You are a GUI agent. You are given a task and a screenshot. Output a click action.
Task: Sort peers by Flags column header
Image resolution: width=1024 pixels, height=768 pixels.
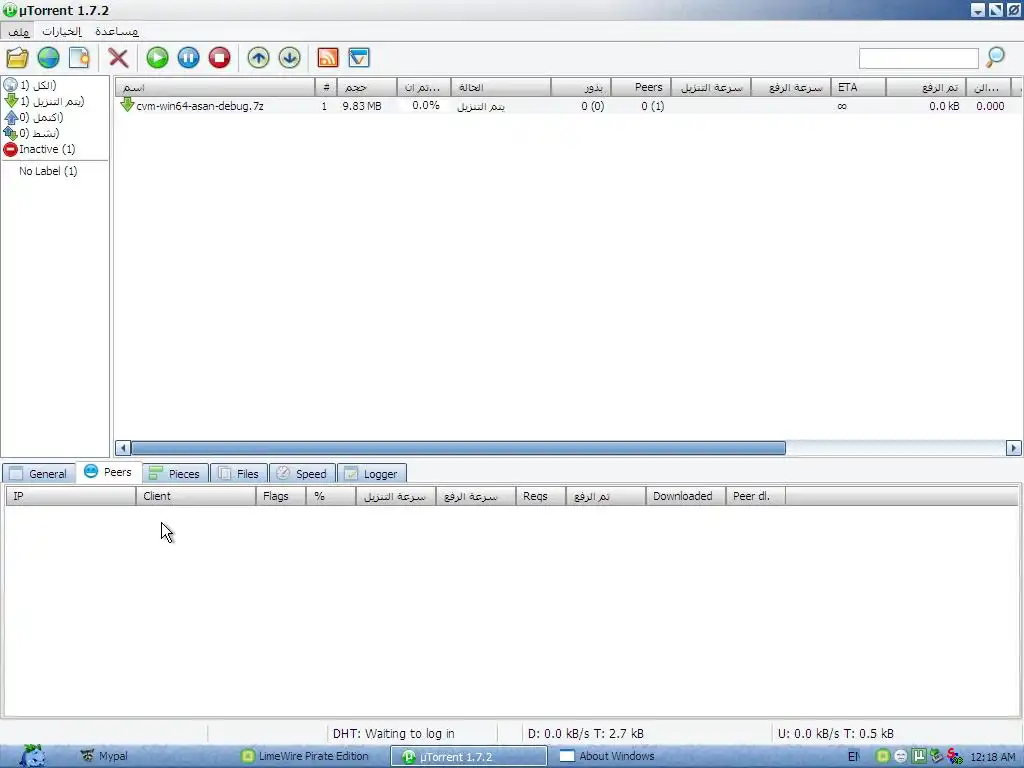[281, 496]
